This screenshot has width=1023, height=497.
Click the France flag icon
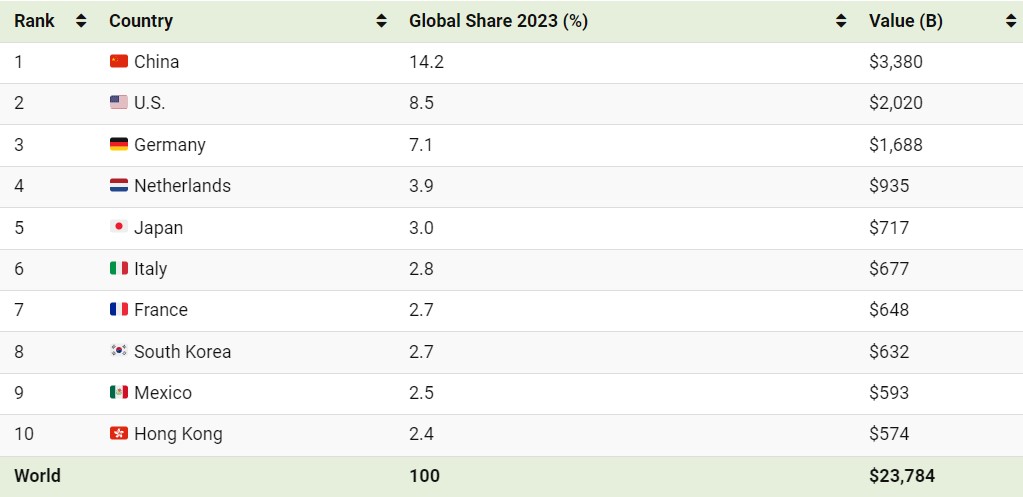[119, 309]
